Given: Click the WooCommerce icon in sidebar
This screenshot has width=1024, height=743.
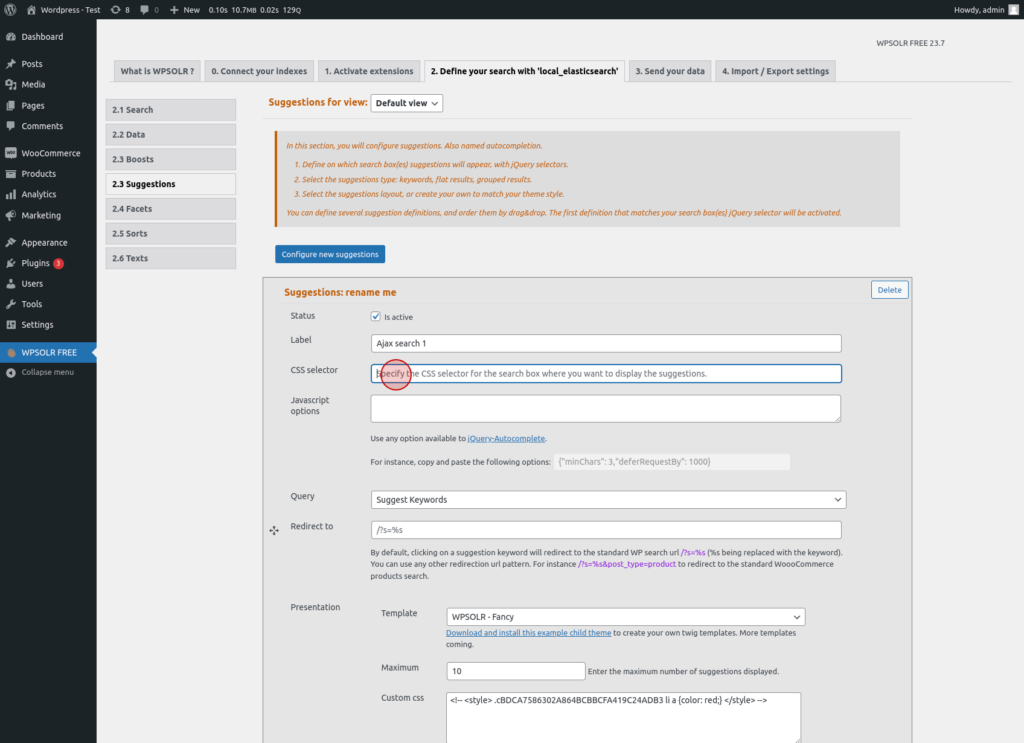Looking at the screenshot, I should pyautogui.click(x=10, y=153).
